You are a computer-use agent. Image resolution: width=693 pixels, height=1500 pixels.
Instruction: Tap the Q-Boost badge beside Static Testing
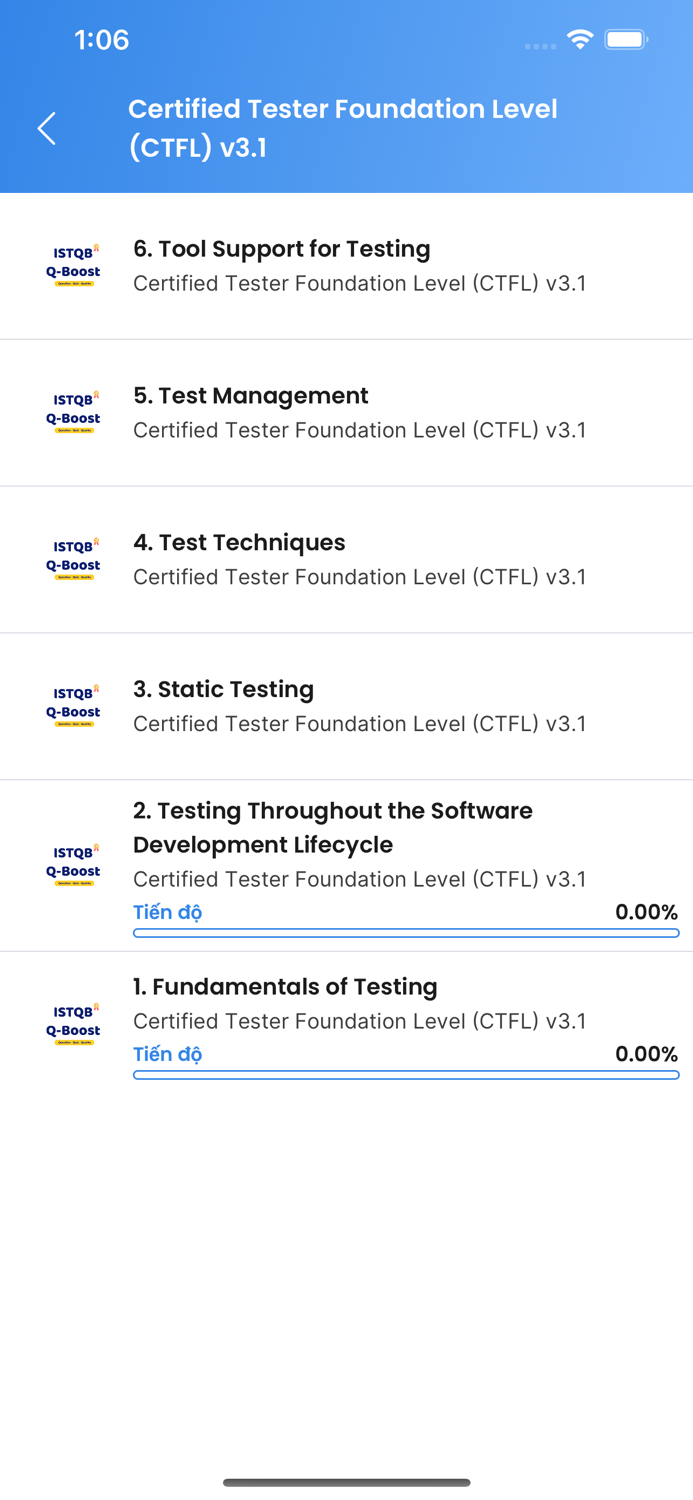(x=73, y=704)
